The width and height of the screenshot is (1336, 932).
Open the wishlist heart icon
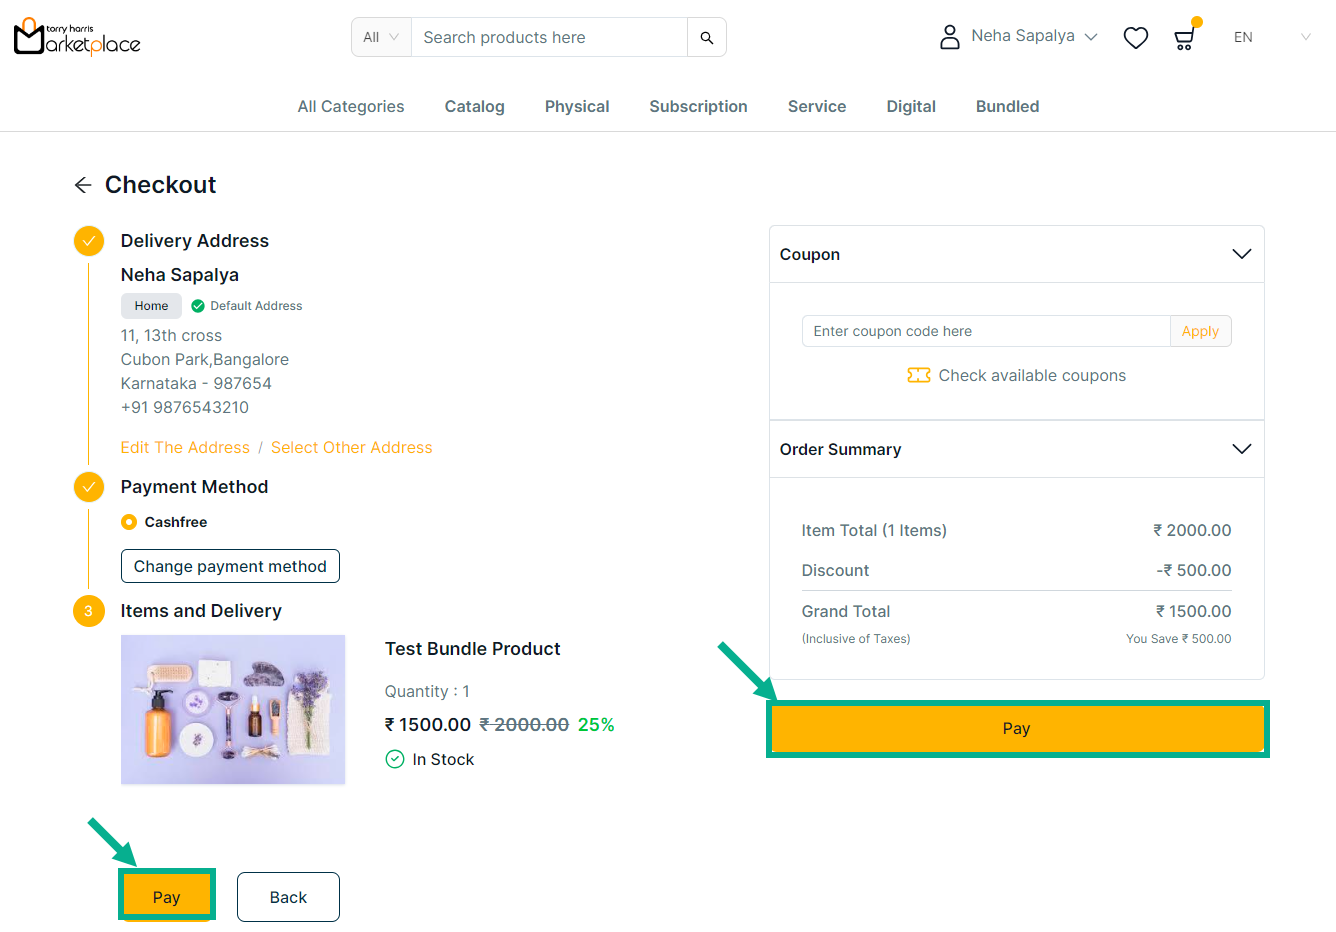1135,38
